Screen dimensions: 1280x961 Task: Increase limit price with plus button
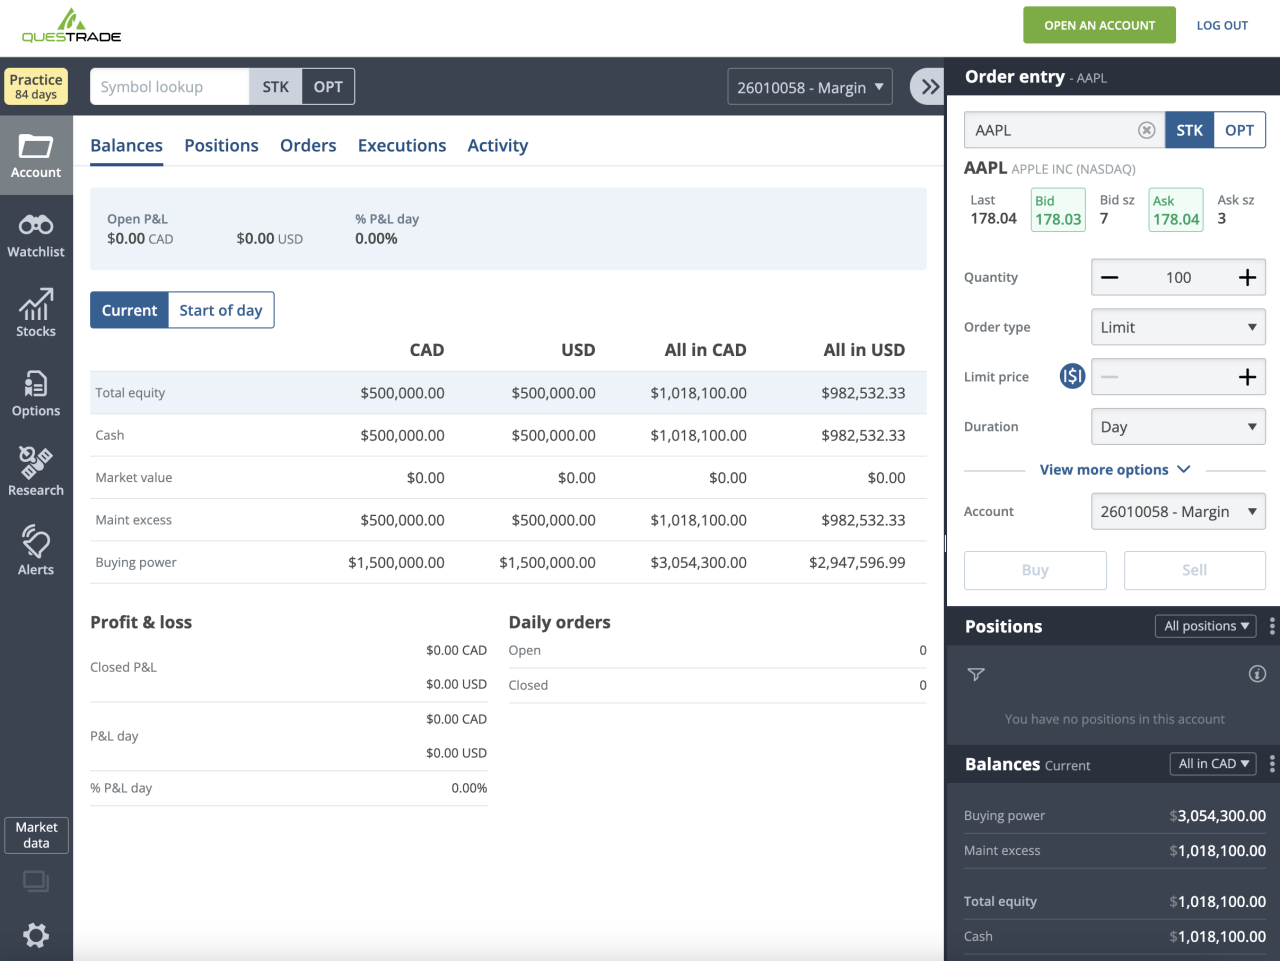(x=1247, y=377)
